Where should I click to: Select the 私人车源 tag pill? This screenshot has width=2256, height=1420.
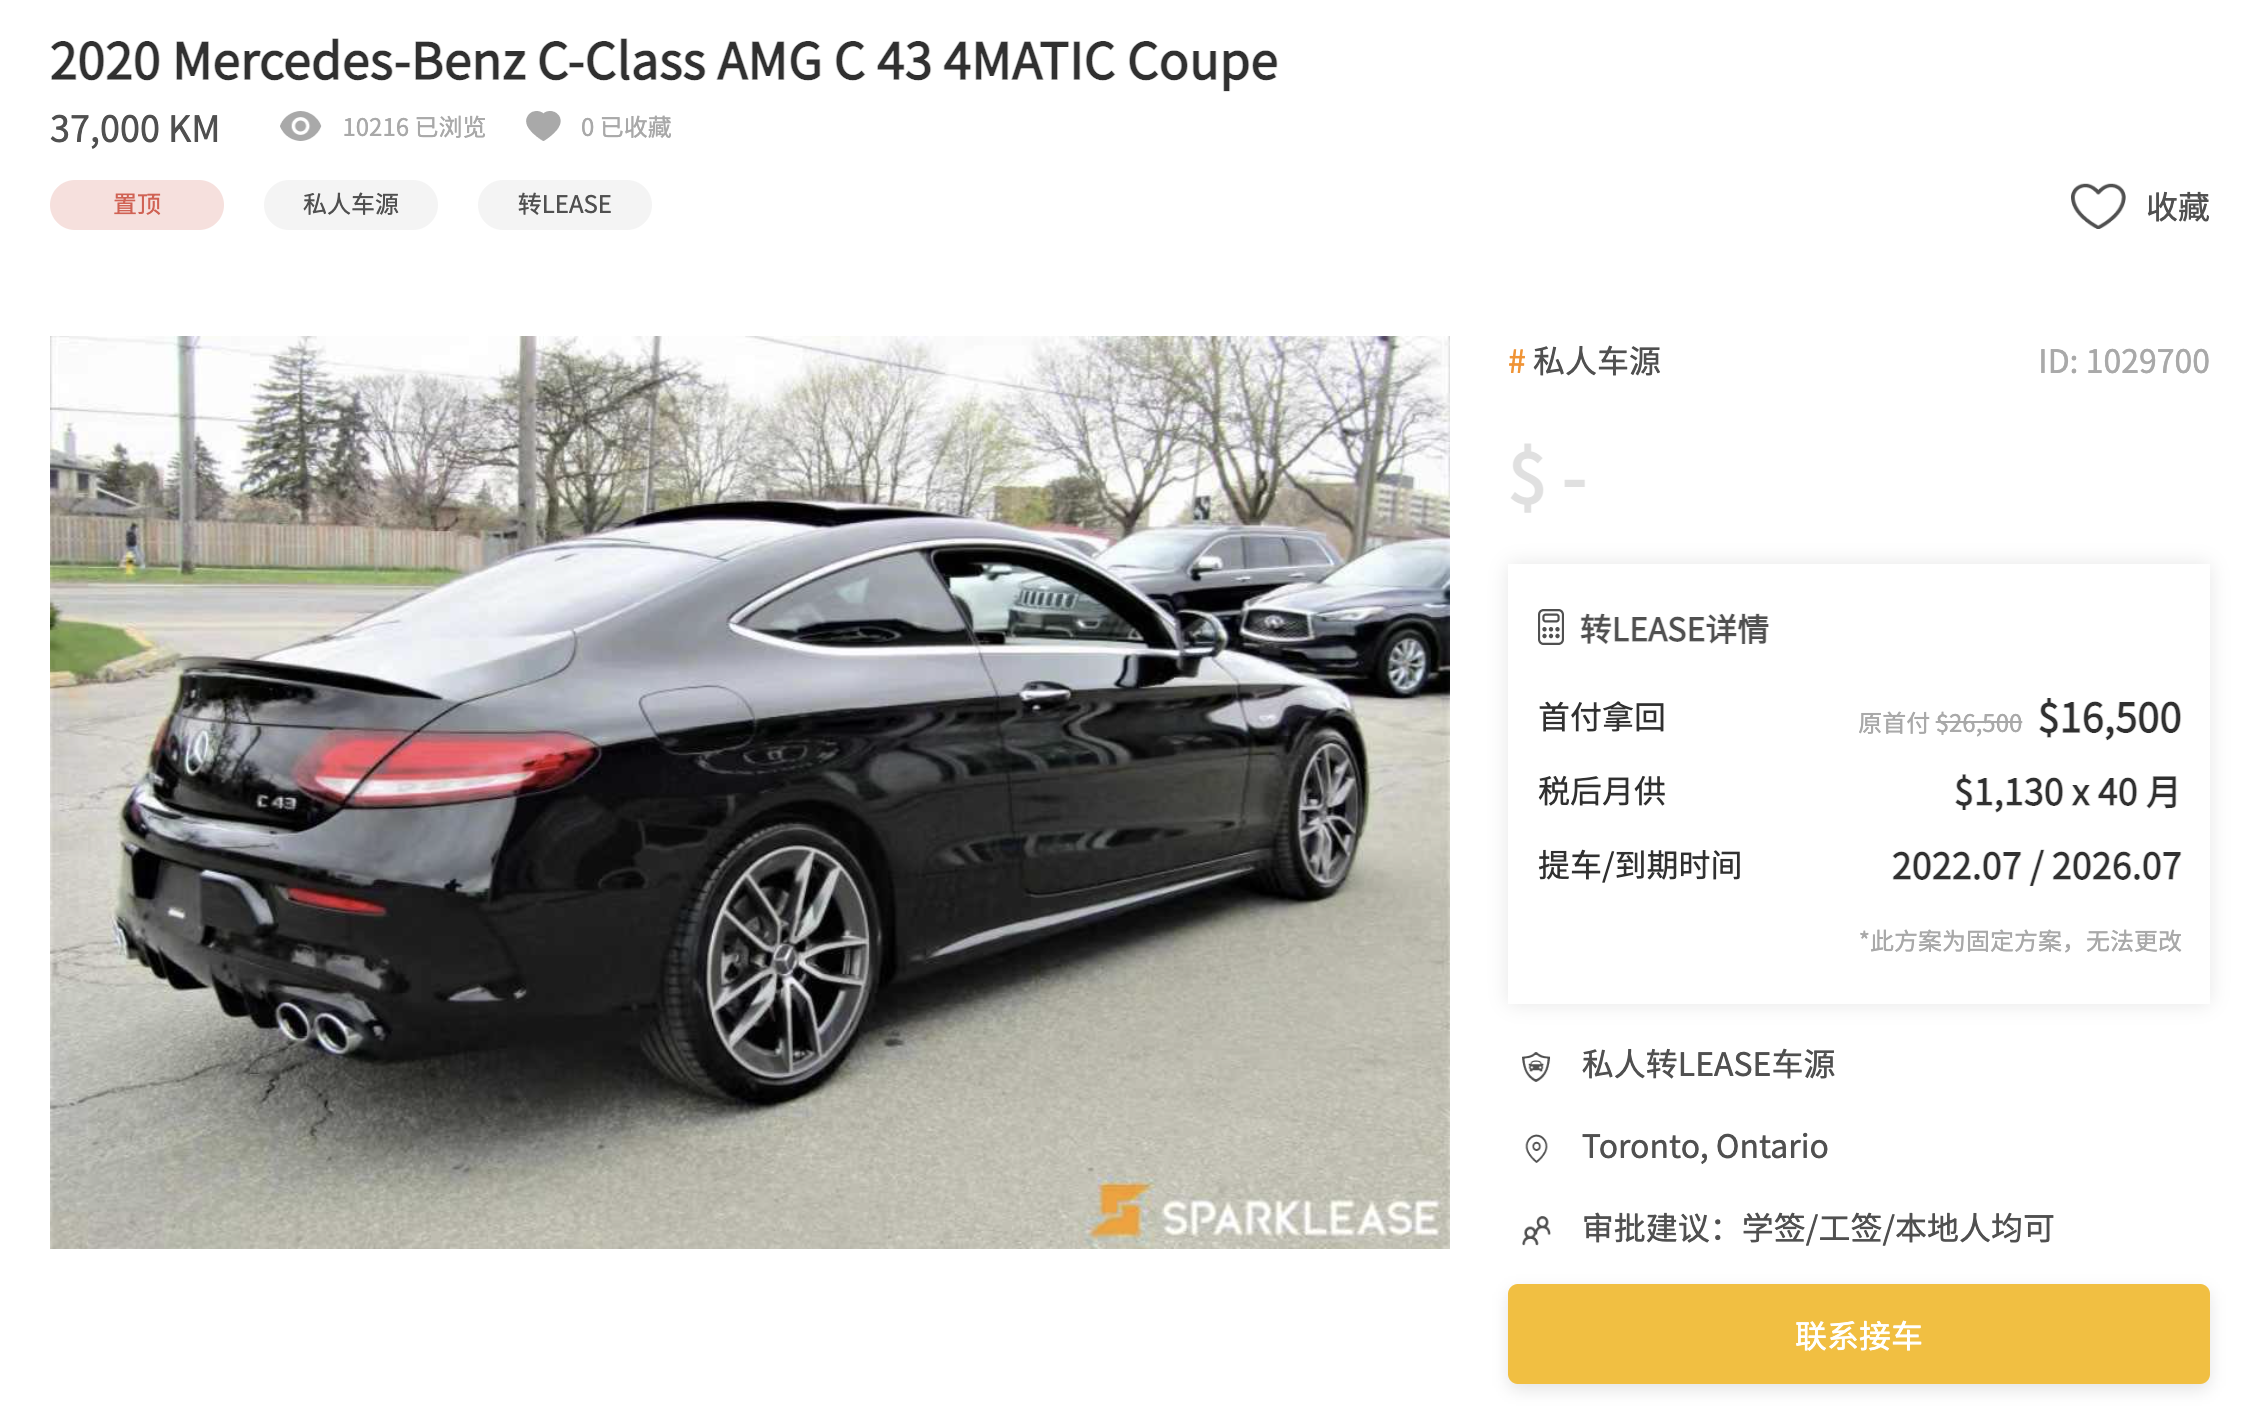[x=351, y=205]
